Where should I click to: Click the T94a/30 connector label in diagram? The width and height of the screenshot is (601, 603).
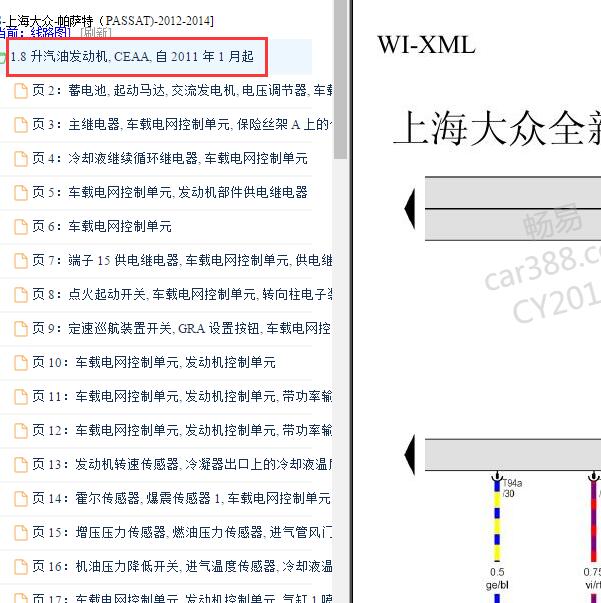coord(512,488)
